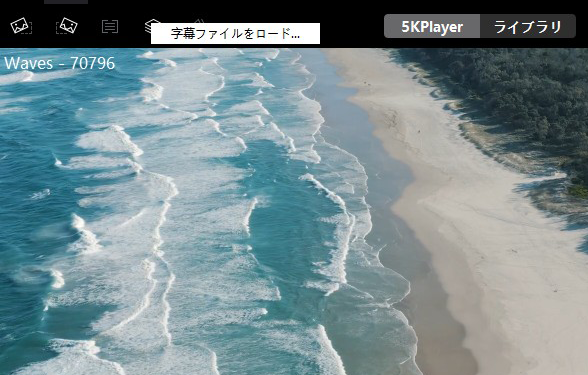588x375 pixels.
Task: Toggle the text-lines panel icon in the toolbar
Action: tap(110, 26)
